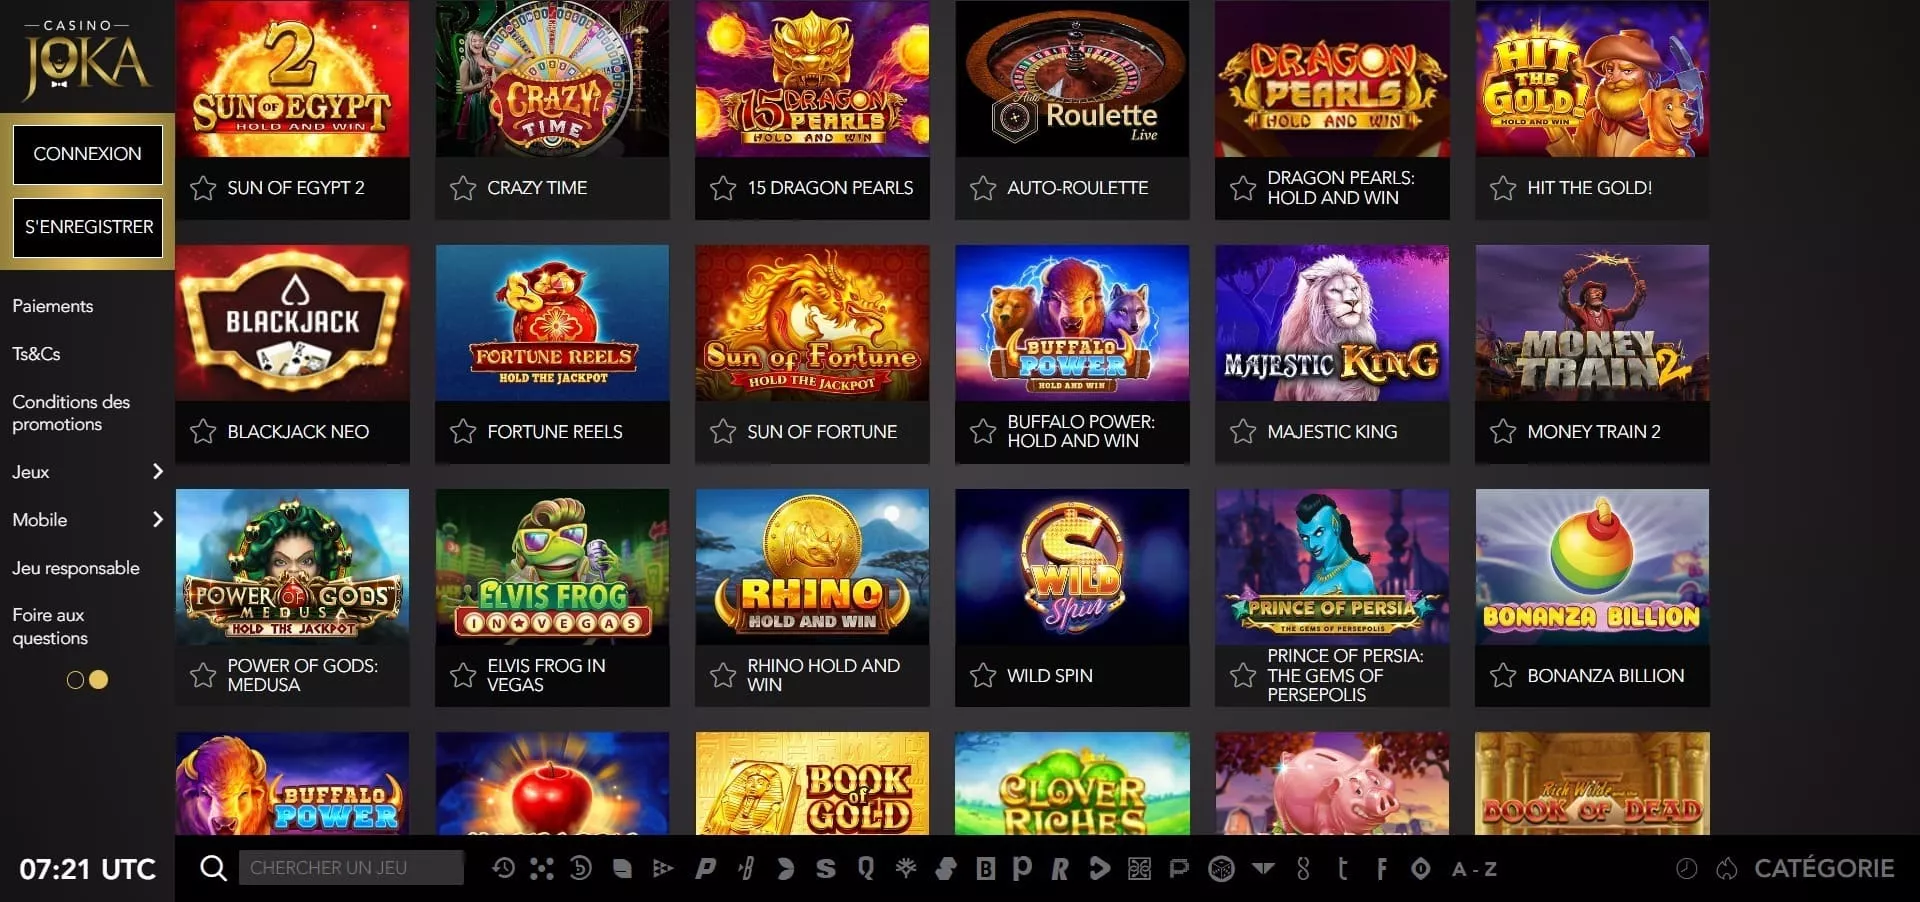
Task: Toggle favorite star for Crazy Time
Action: tap(463, 188)
